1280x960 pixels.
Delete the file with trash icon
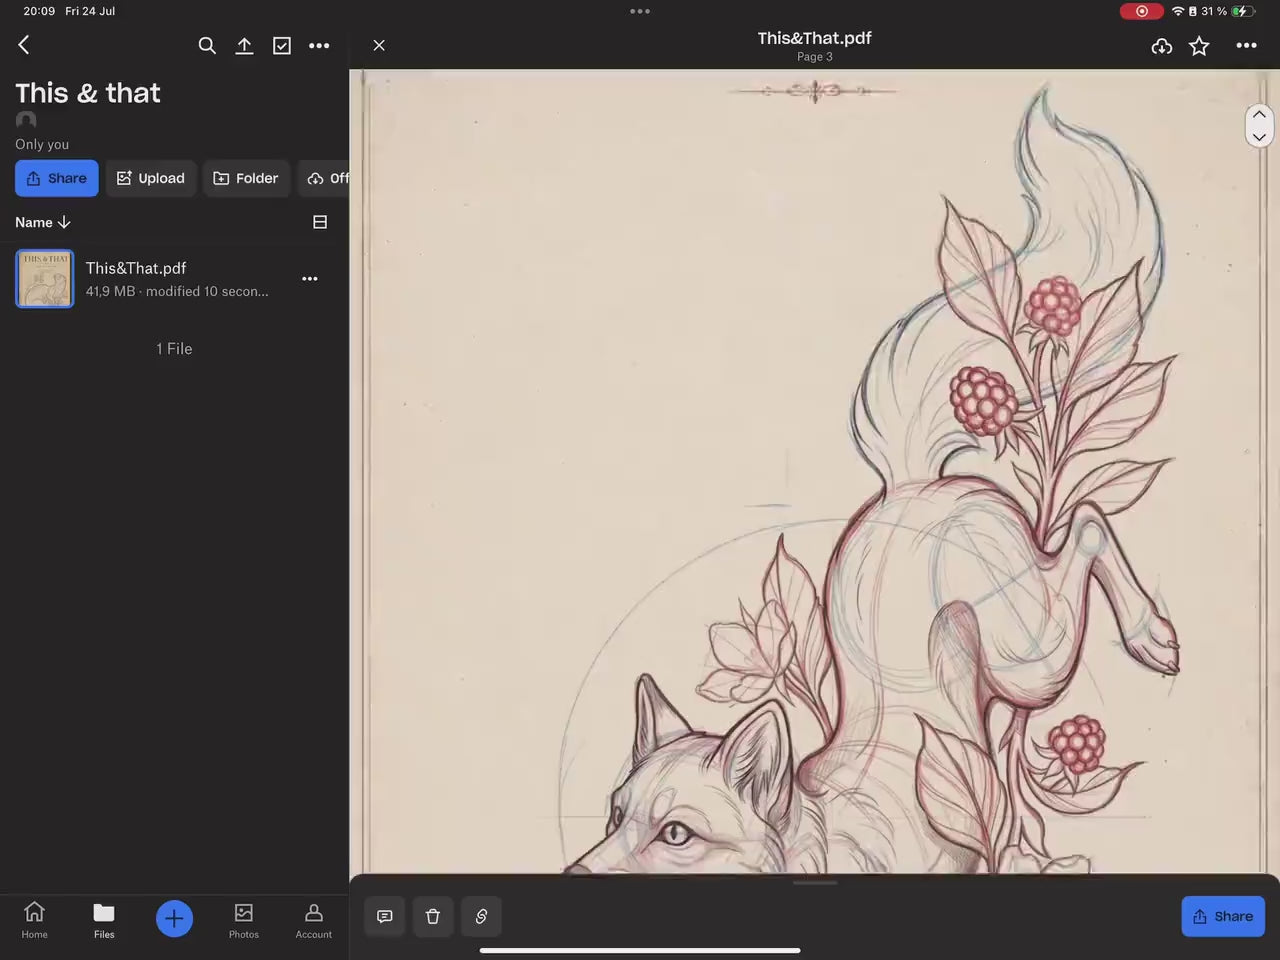[433, 916]
